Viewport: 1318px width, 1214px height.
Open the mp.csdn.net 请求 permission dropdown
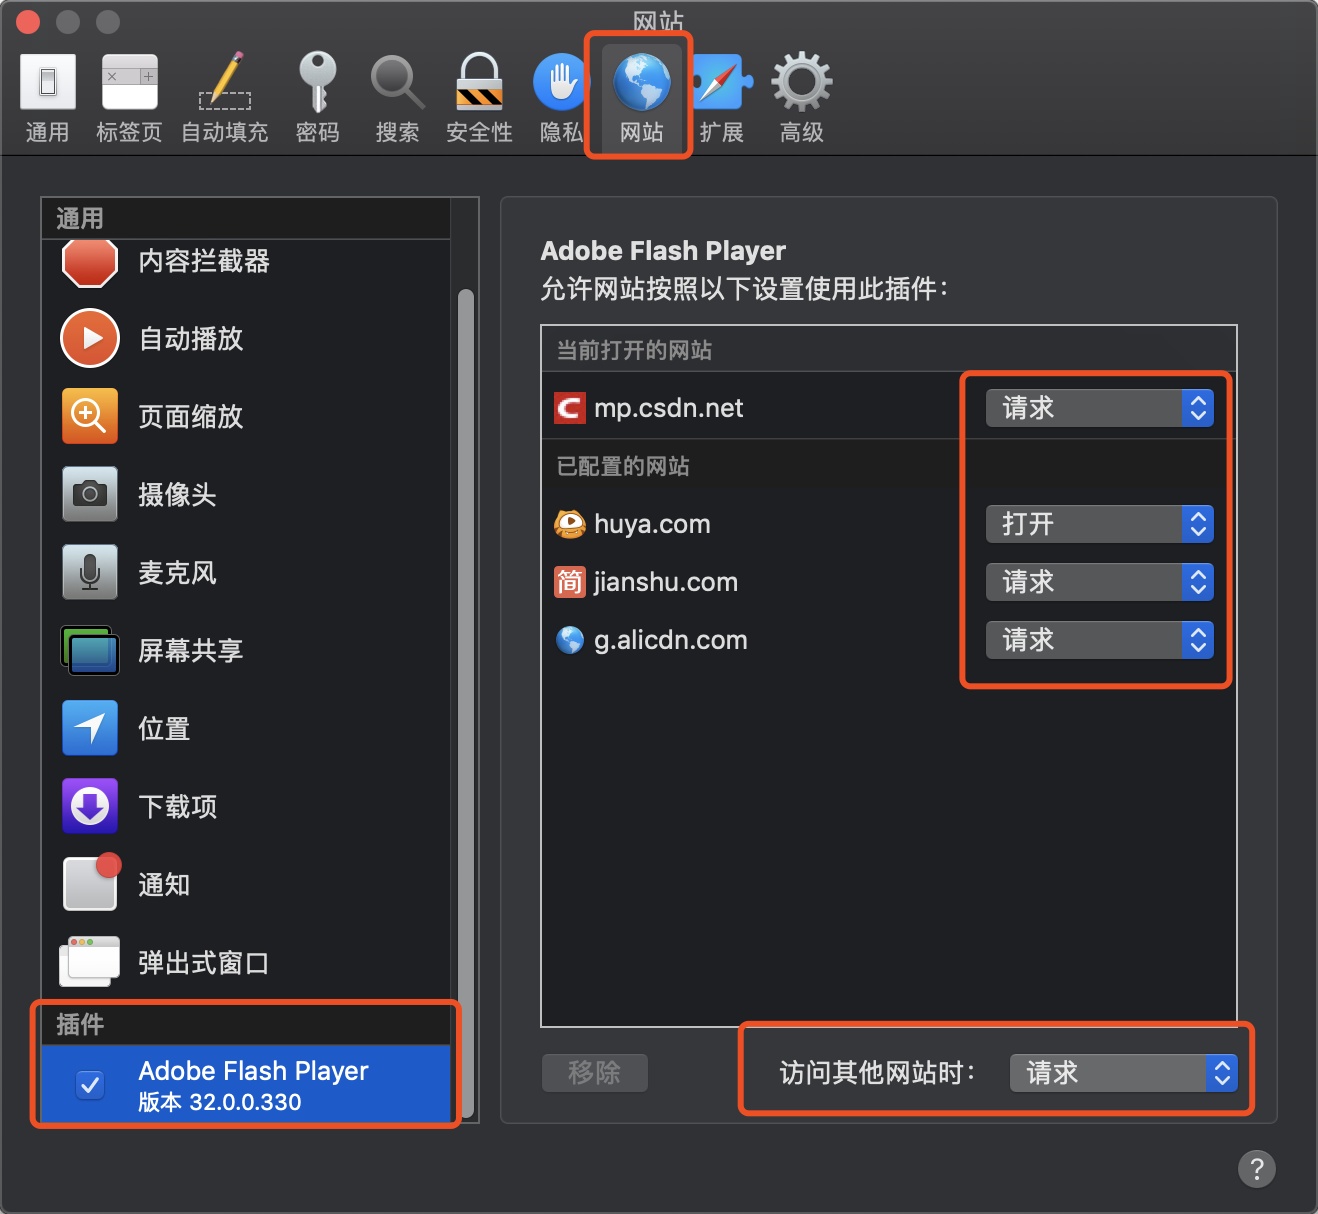pyautogui.click(x=1100, y=408)
